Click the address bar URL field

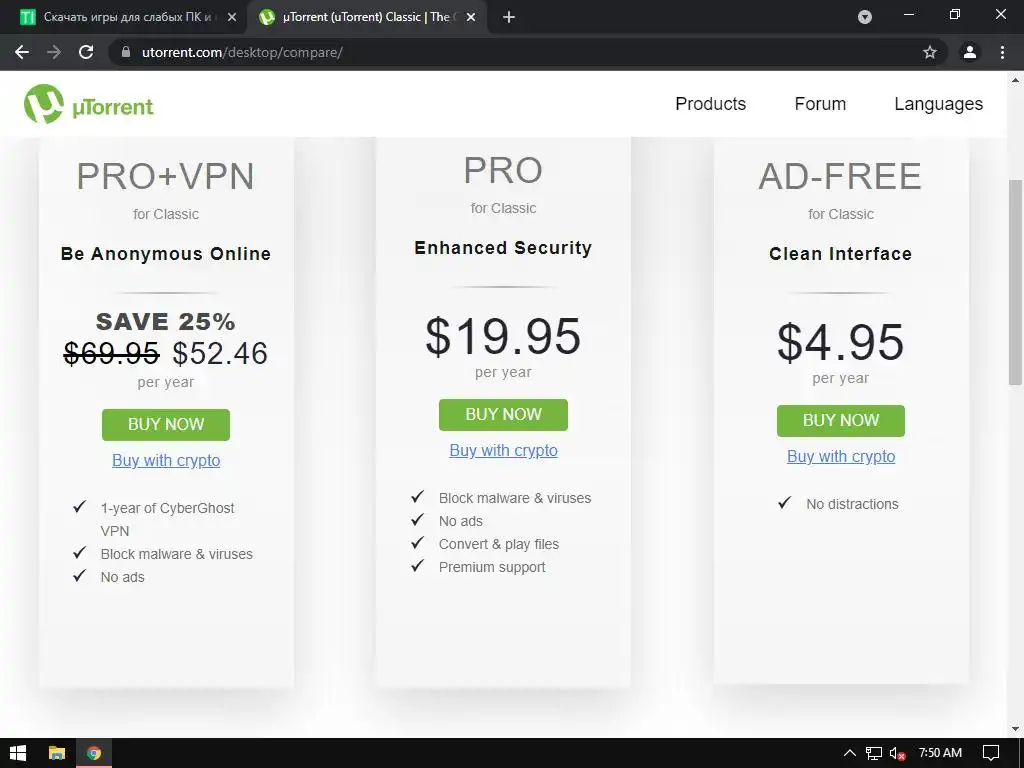pos(500,52)
